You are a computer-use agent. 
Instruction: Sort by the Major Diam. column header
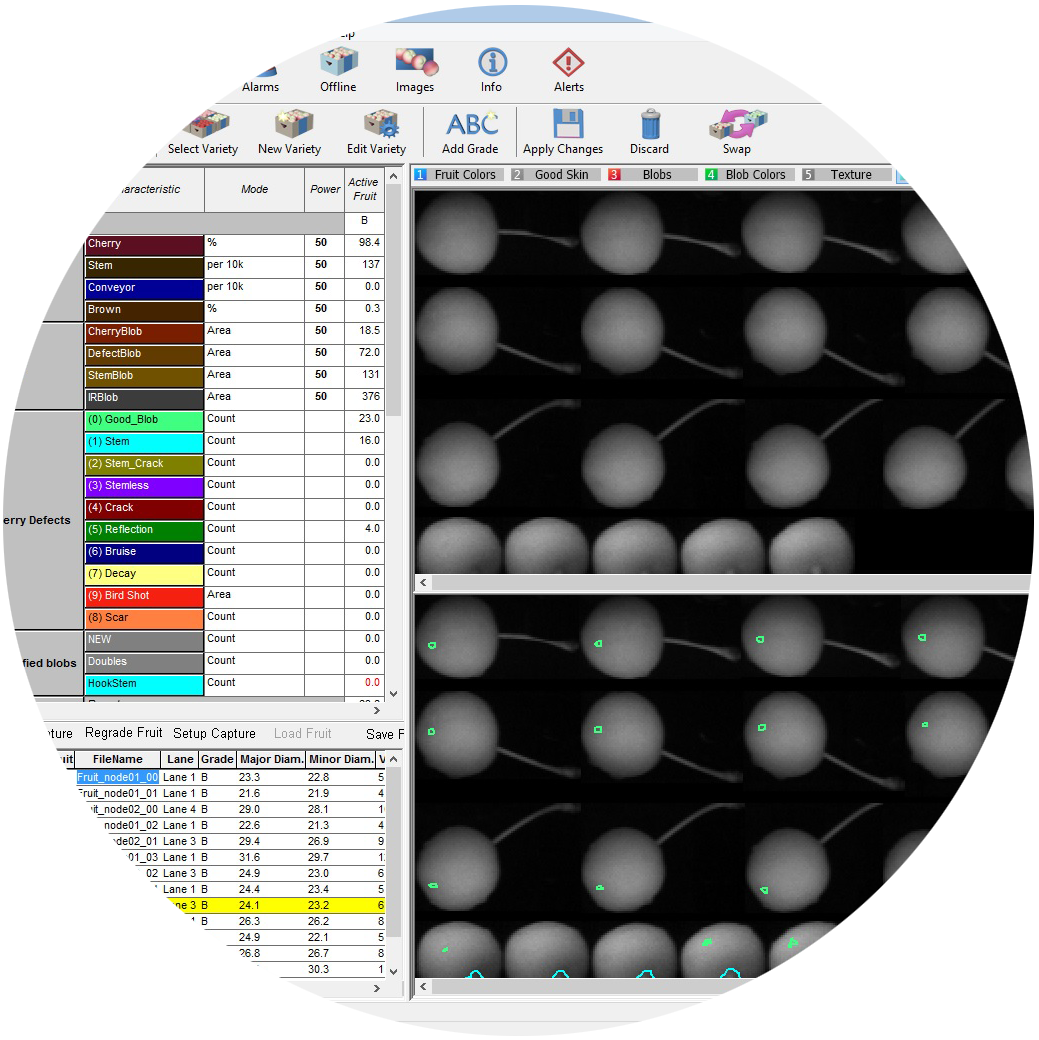tap(271, 759)
